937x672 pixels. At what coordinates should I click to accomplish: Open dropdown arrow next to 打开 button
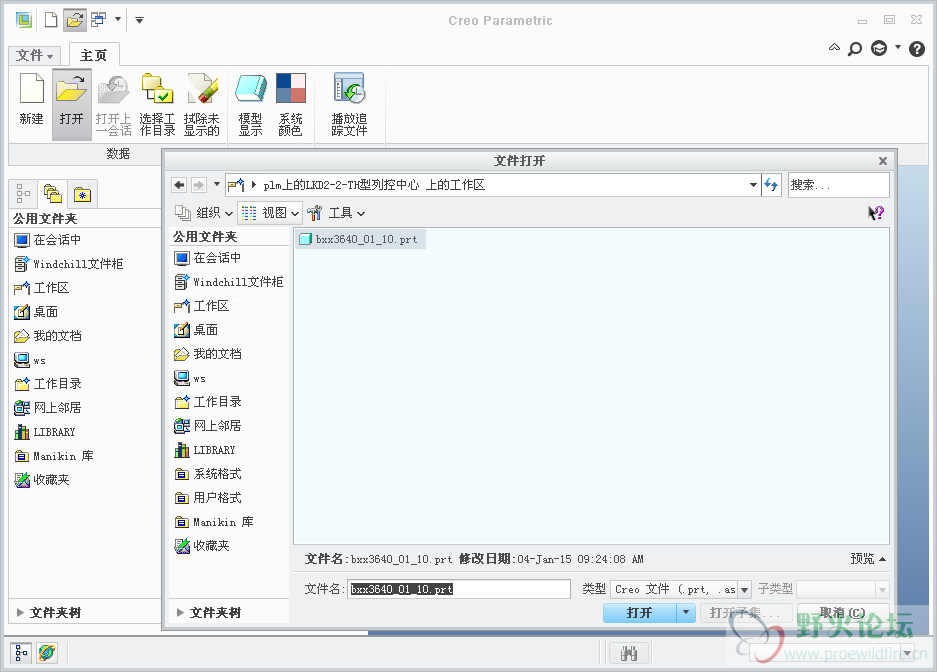coord(686,613)
